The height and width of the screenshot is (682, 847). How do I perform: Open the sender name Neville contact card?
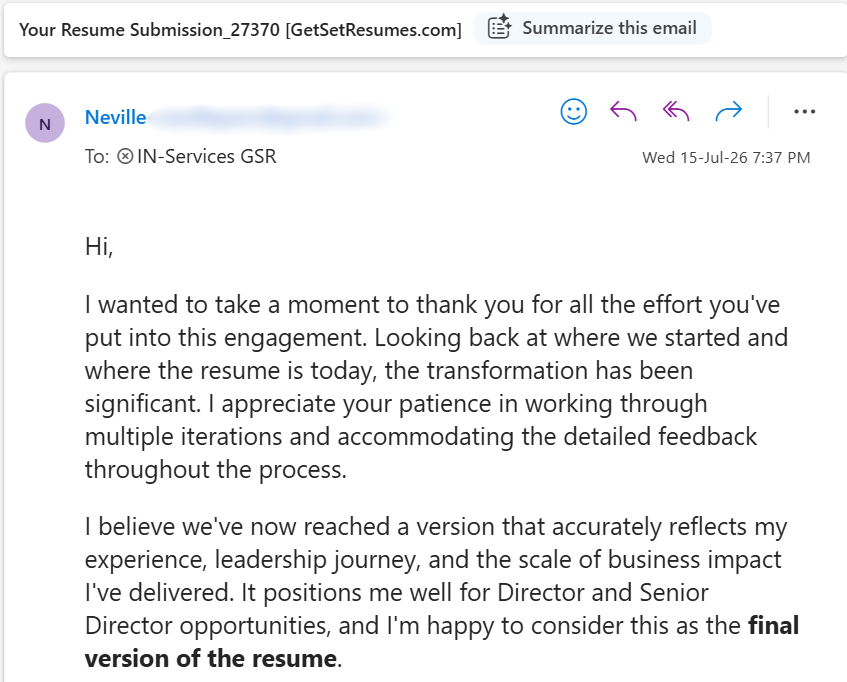[x=116, y=117]
